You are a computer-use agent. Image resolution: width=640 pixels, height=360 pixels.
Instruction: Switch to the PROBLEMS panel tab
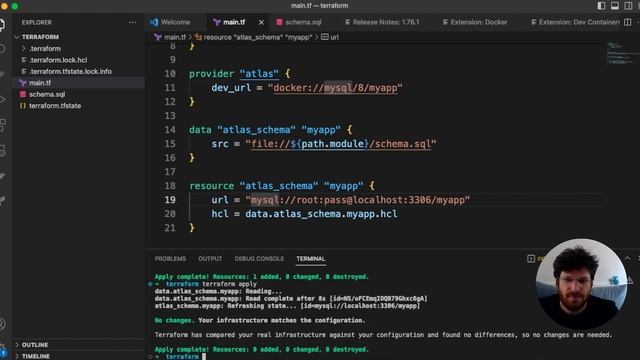(170, 259)
